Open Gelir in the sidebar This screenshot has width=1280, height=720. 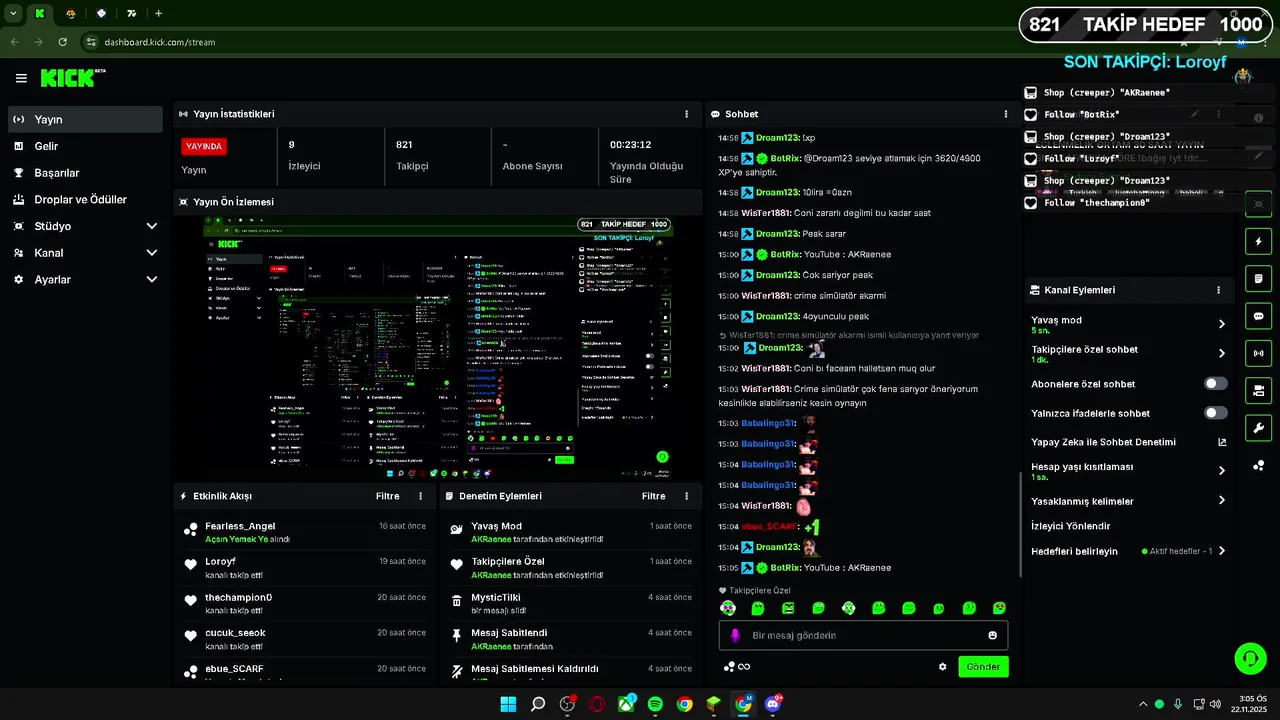(x=85, y=146)
